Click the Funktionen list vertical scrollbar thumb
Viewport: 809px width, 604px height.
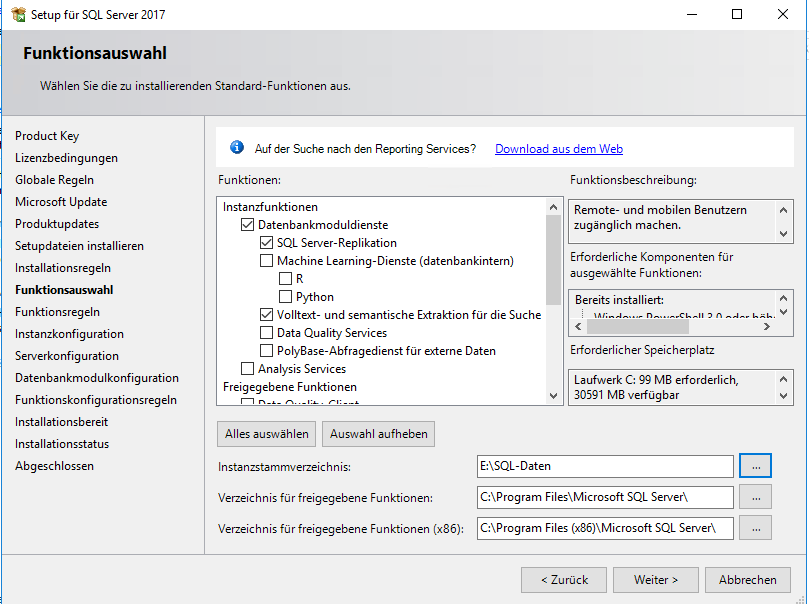coord(554,259)
